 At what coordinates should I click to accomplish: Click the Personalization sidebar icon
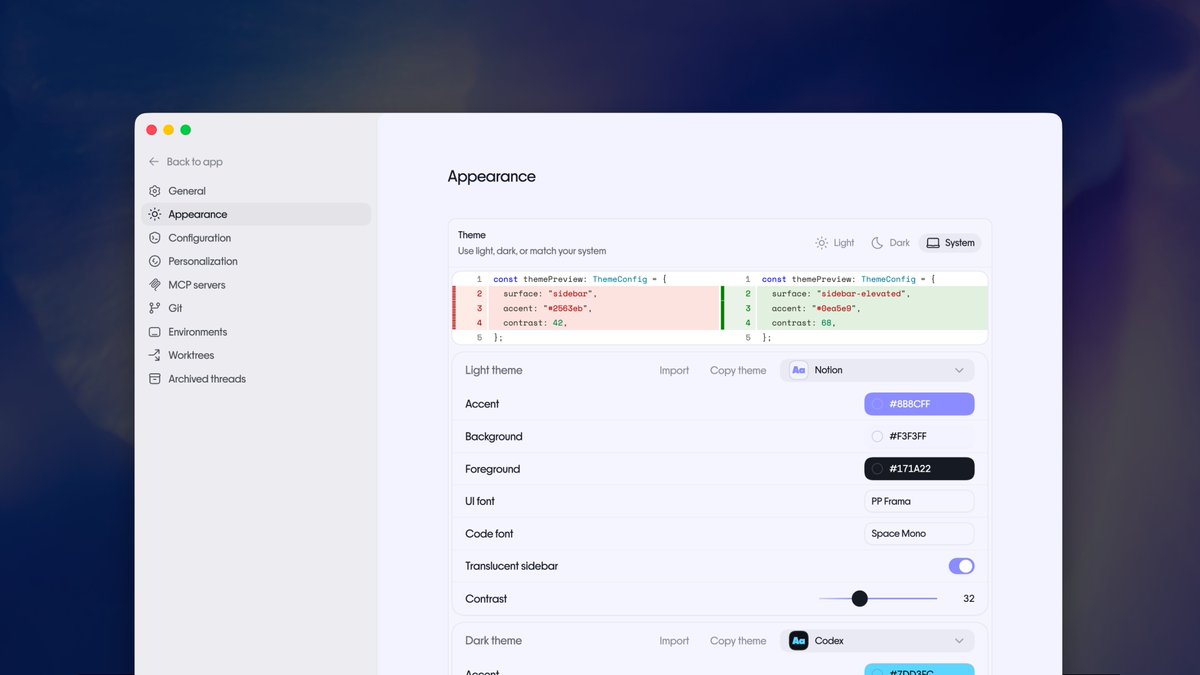click(x=155, y=261)
